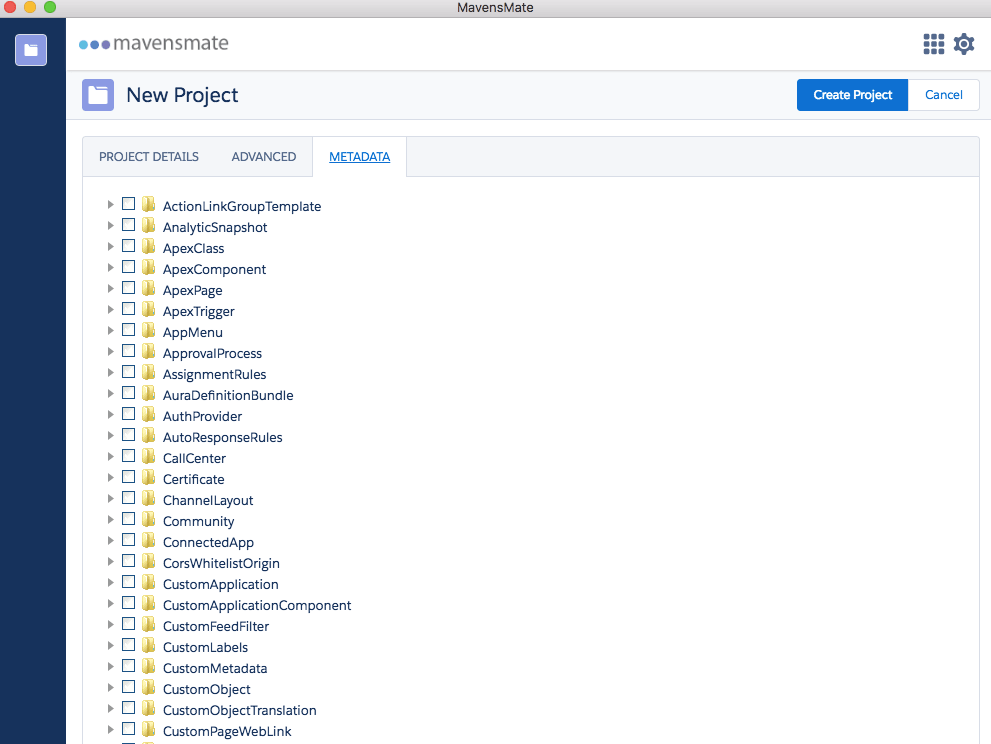Image resolution: width=991 pixels, height=744 pixels.
Task: Select the AutoResponseRules label
Action: 222,437
